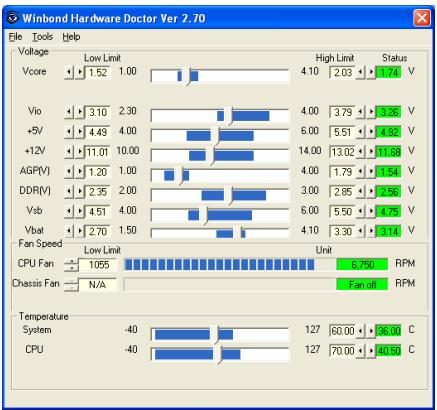Screen dimensions: 437x410
Task: Click Vcore high limit field 2.03
Action: [343, 72]
